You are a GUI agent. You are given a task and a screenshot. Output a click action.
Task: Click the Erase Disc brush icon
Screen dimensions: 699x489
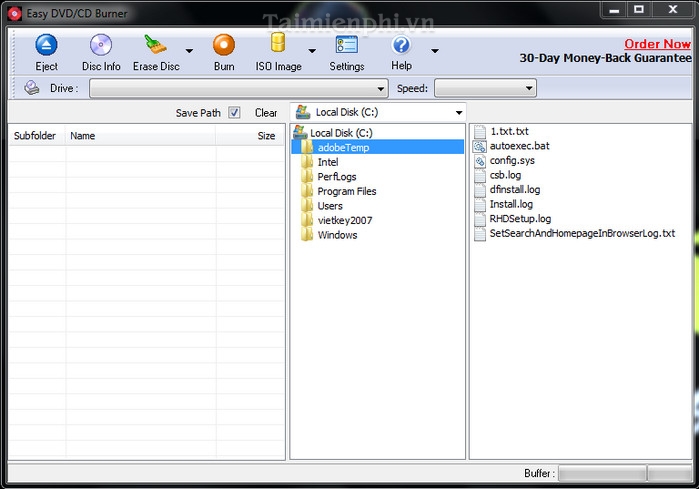(x=155, y=45)
